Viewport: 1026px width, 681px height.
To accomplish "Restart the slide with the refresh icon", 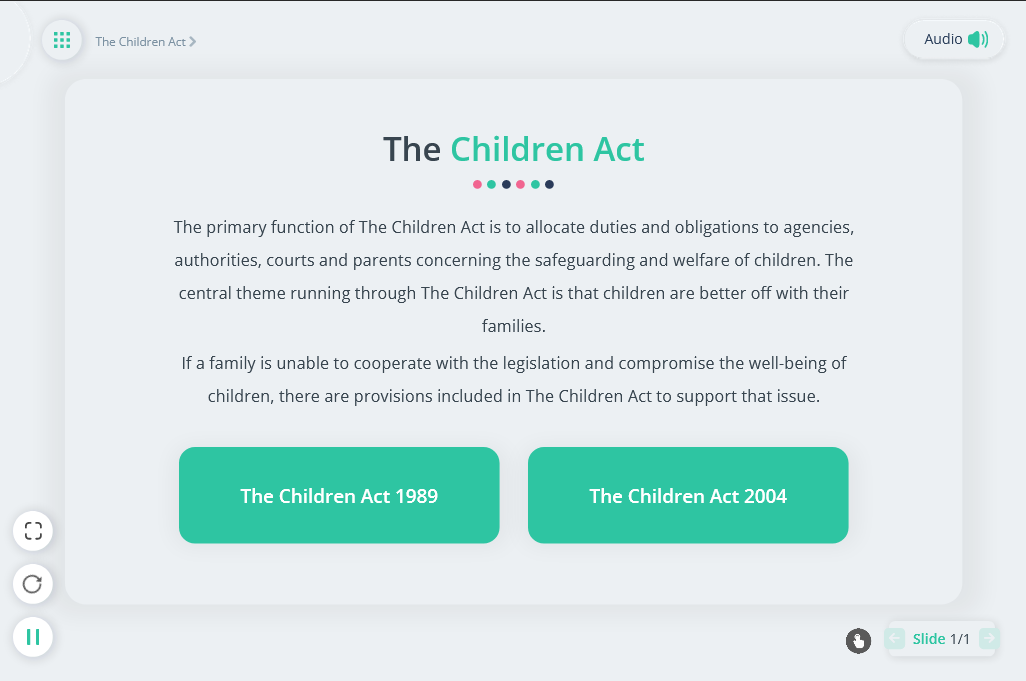I will (33, 584).
